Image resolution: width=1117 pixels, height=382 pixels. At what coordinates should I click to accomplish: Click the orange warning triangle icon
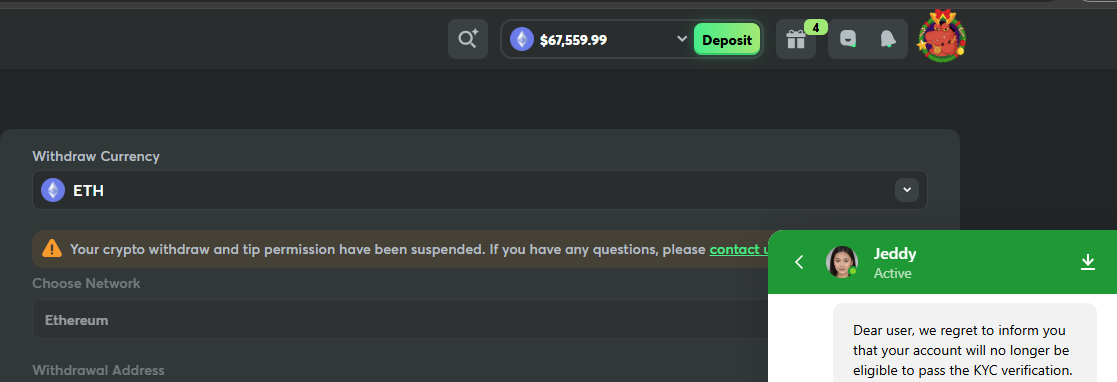52,248
